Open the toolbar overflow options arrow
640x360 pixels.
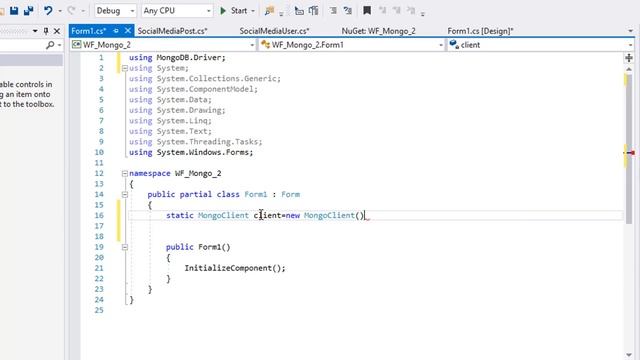point(423,13)
